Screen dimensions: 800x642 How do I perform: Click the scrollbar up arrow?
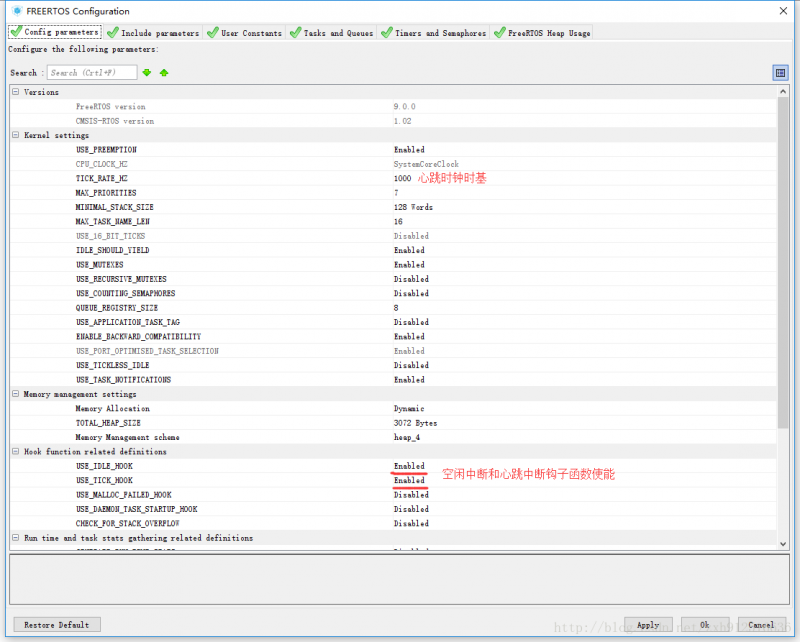[x=783, y=91]
